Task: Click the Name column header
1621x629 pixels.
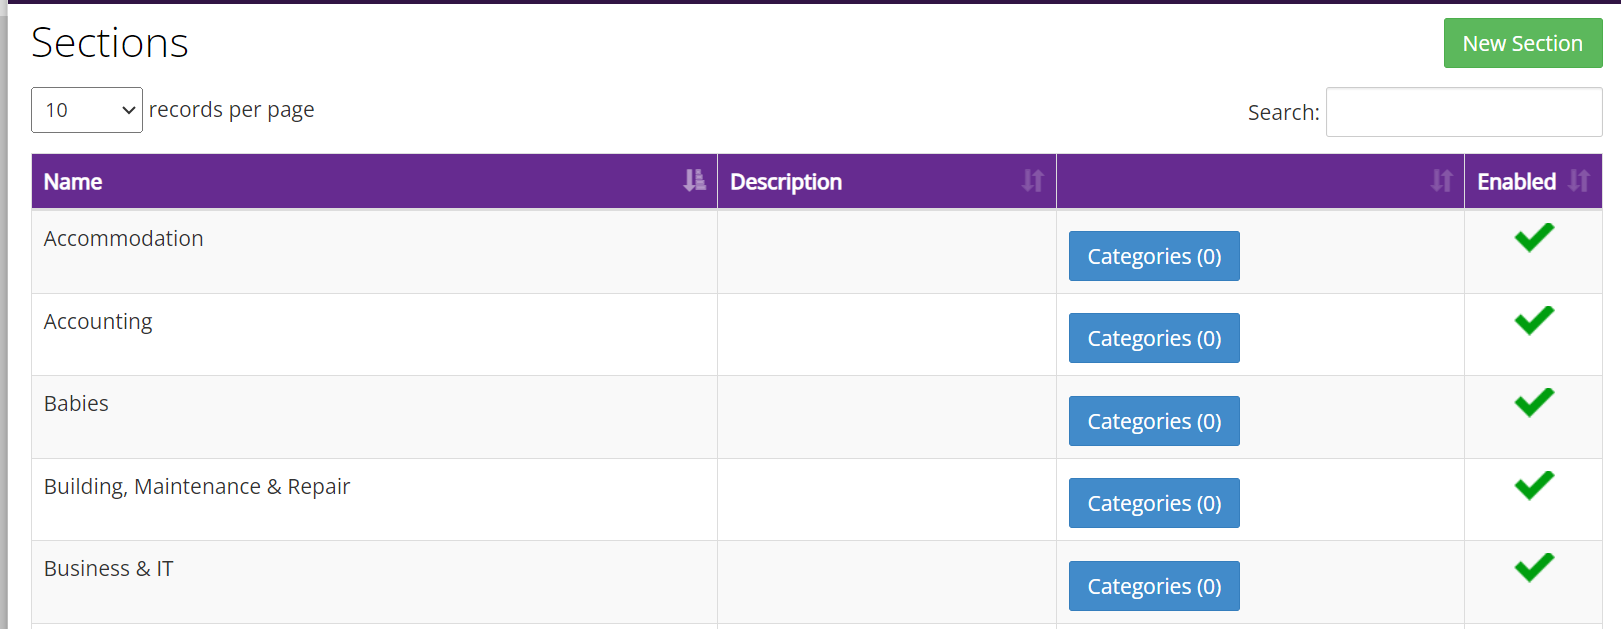Action: coord(73,182)
